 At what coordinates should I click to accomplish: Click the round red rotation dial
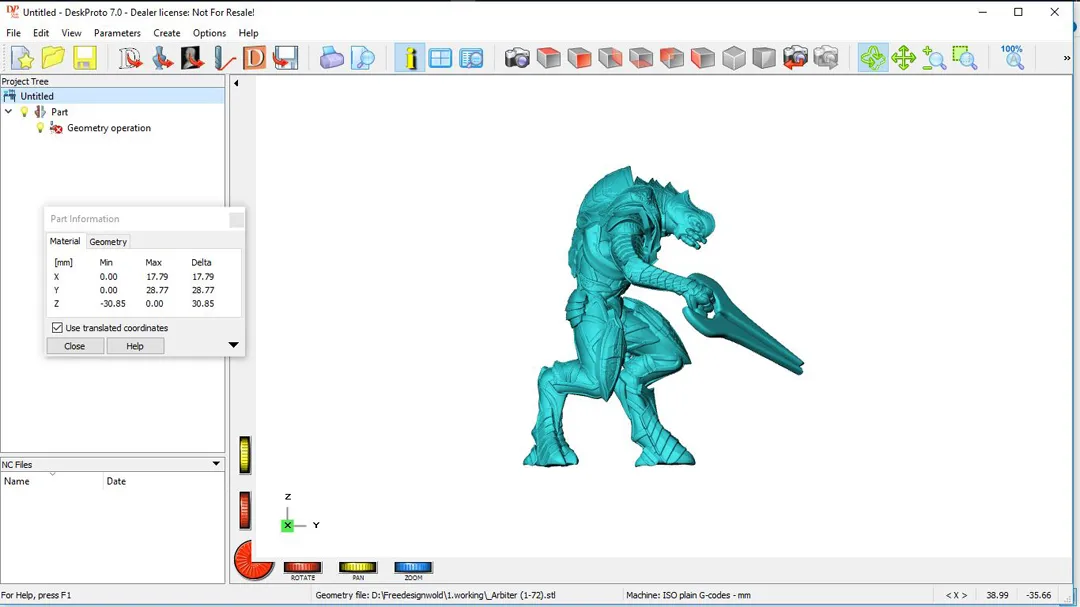[x=253, y=560]
